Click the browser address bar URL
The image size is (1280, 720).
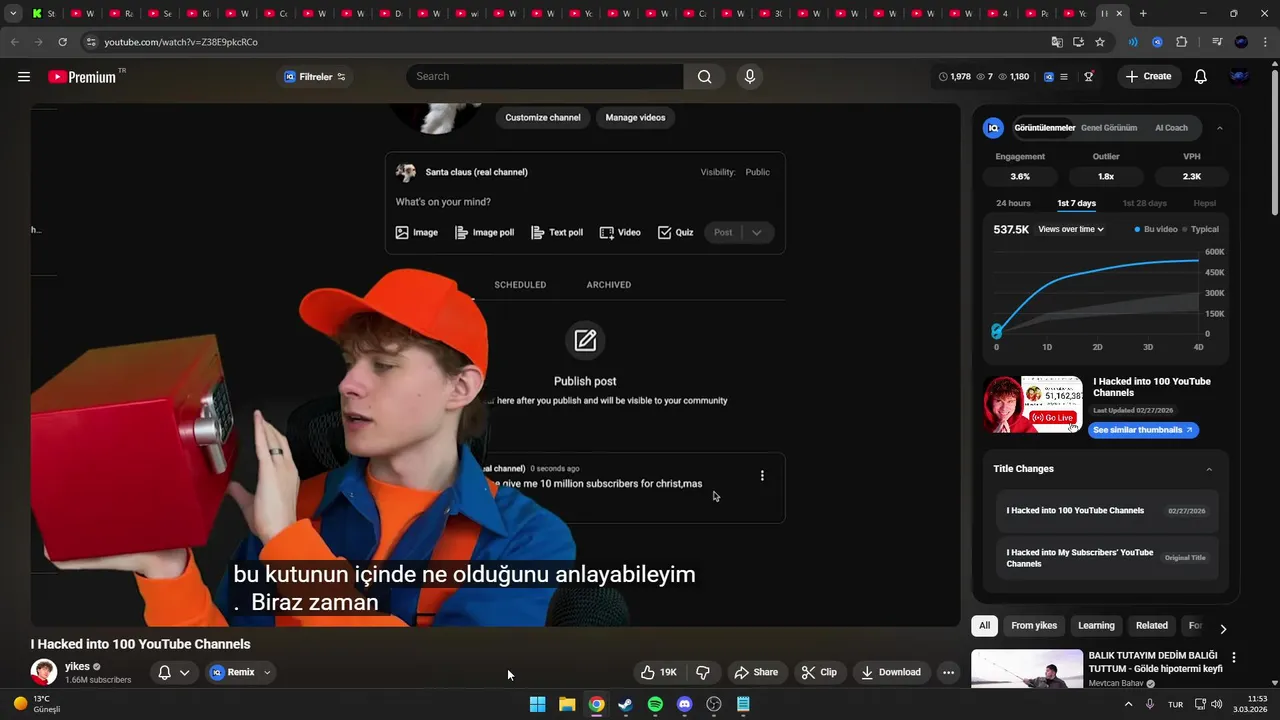click(181, 42)
